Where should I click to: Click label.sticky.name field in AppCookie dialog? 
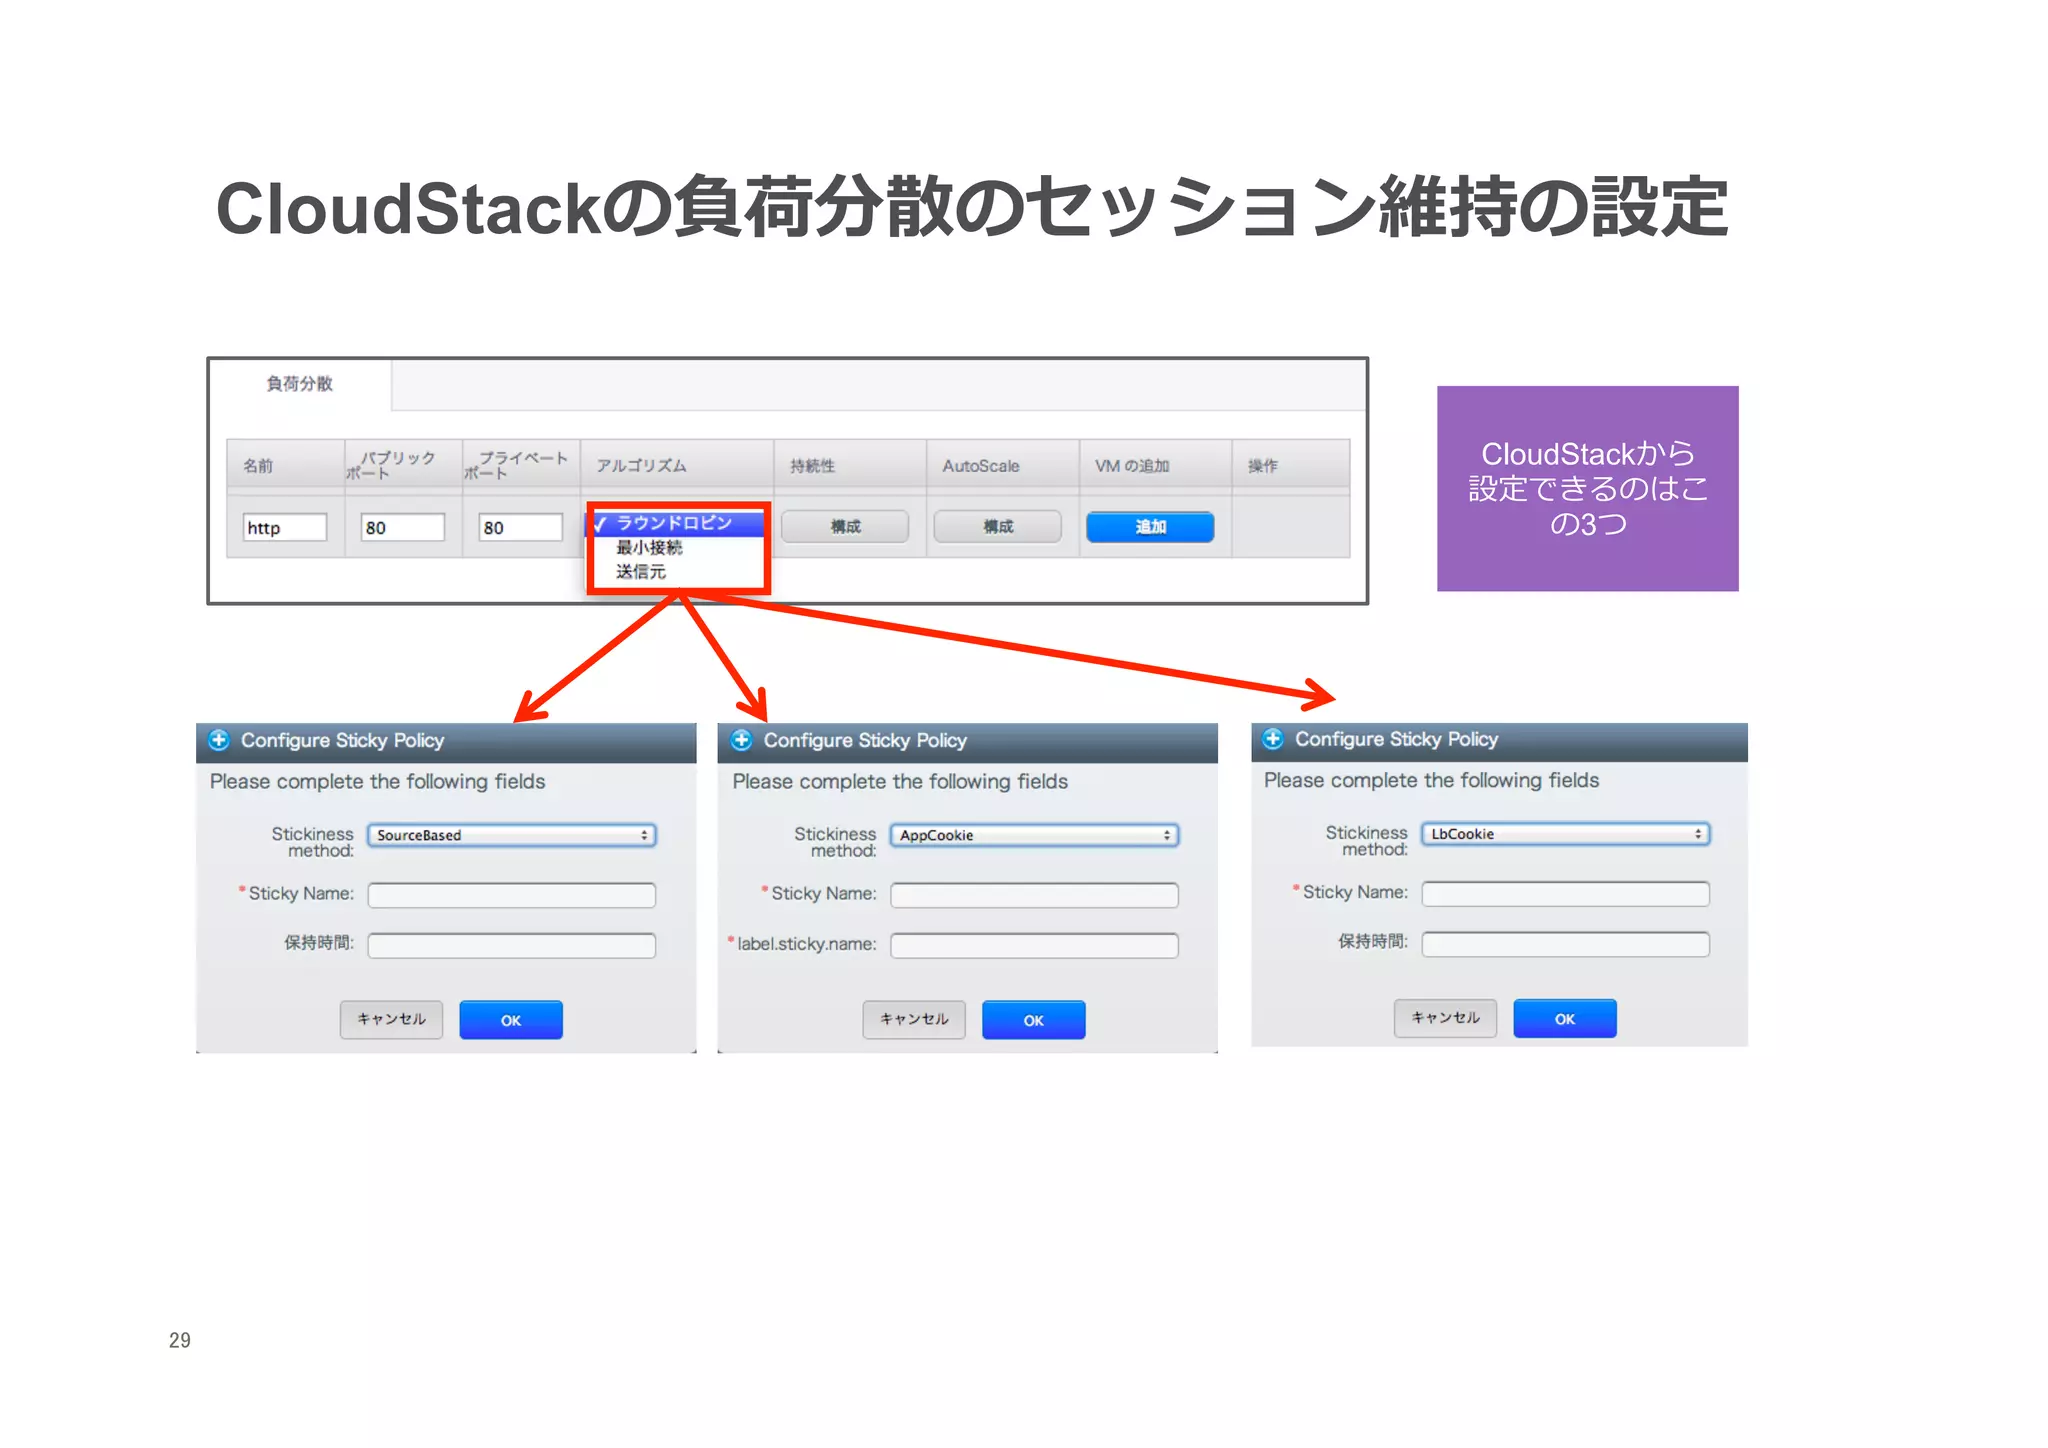(1034, 945)
